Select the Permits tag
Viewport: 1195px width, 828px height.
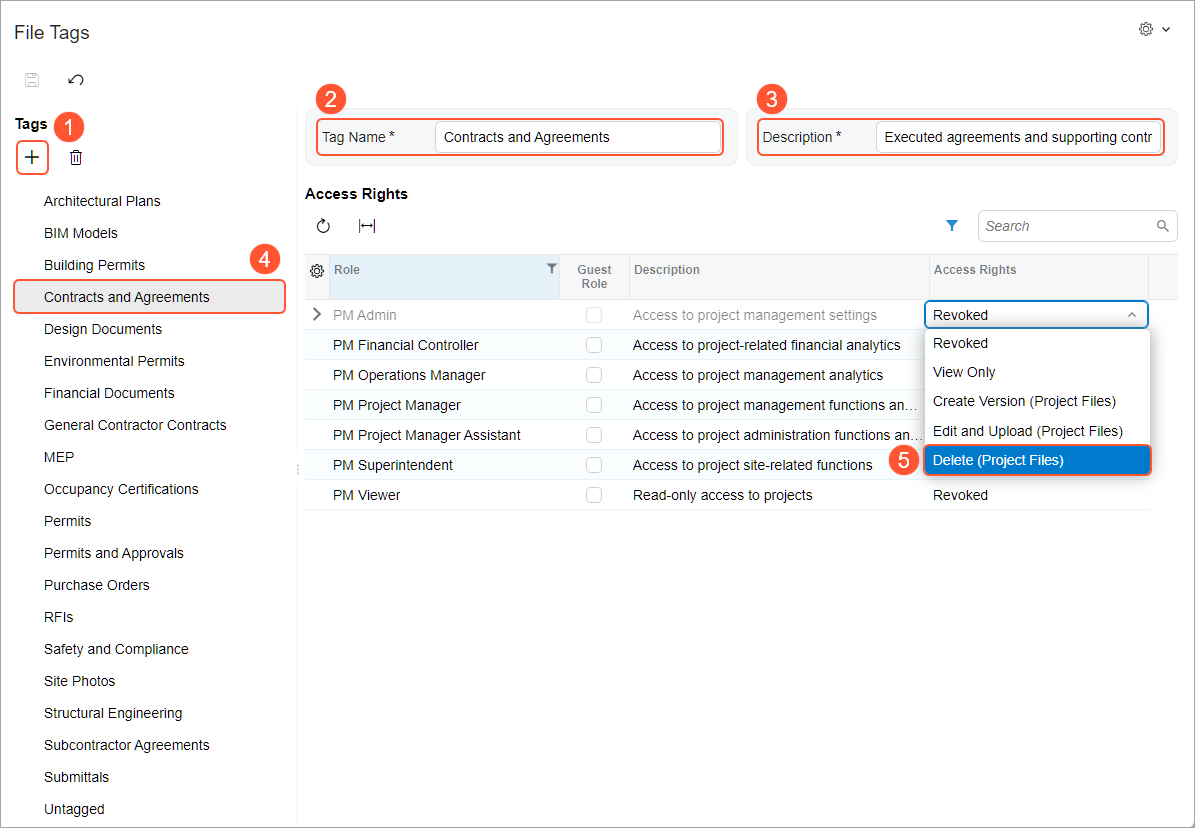[x=67, y=522]
